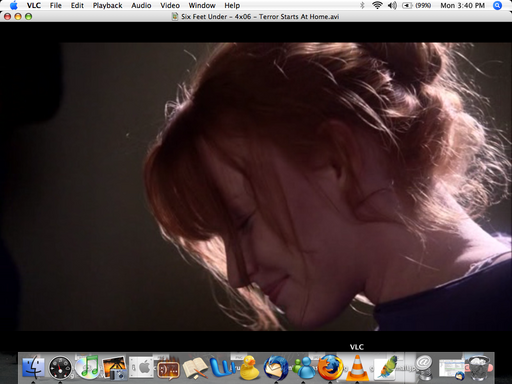Open the Finder icon in the Dock

[33, 368]
